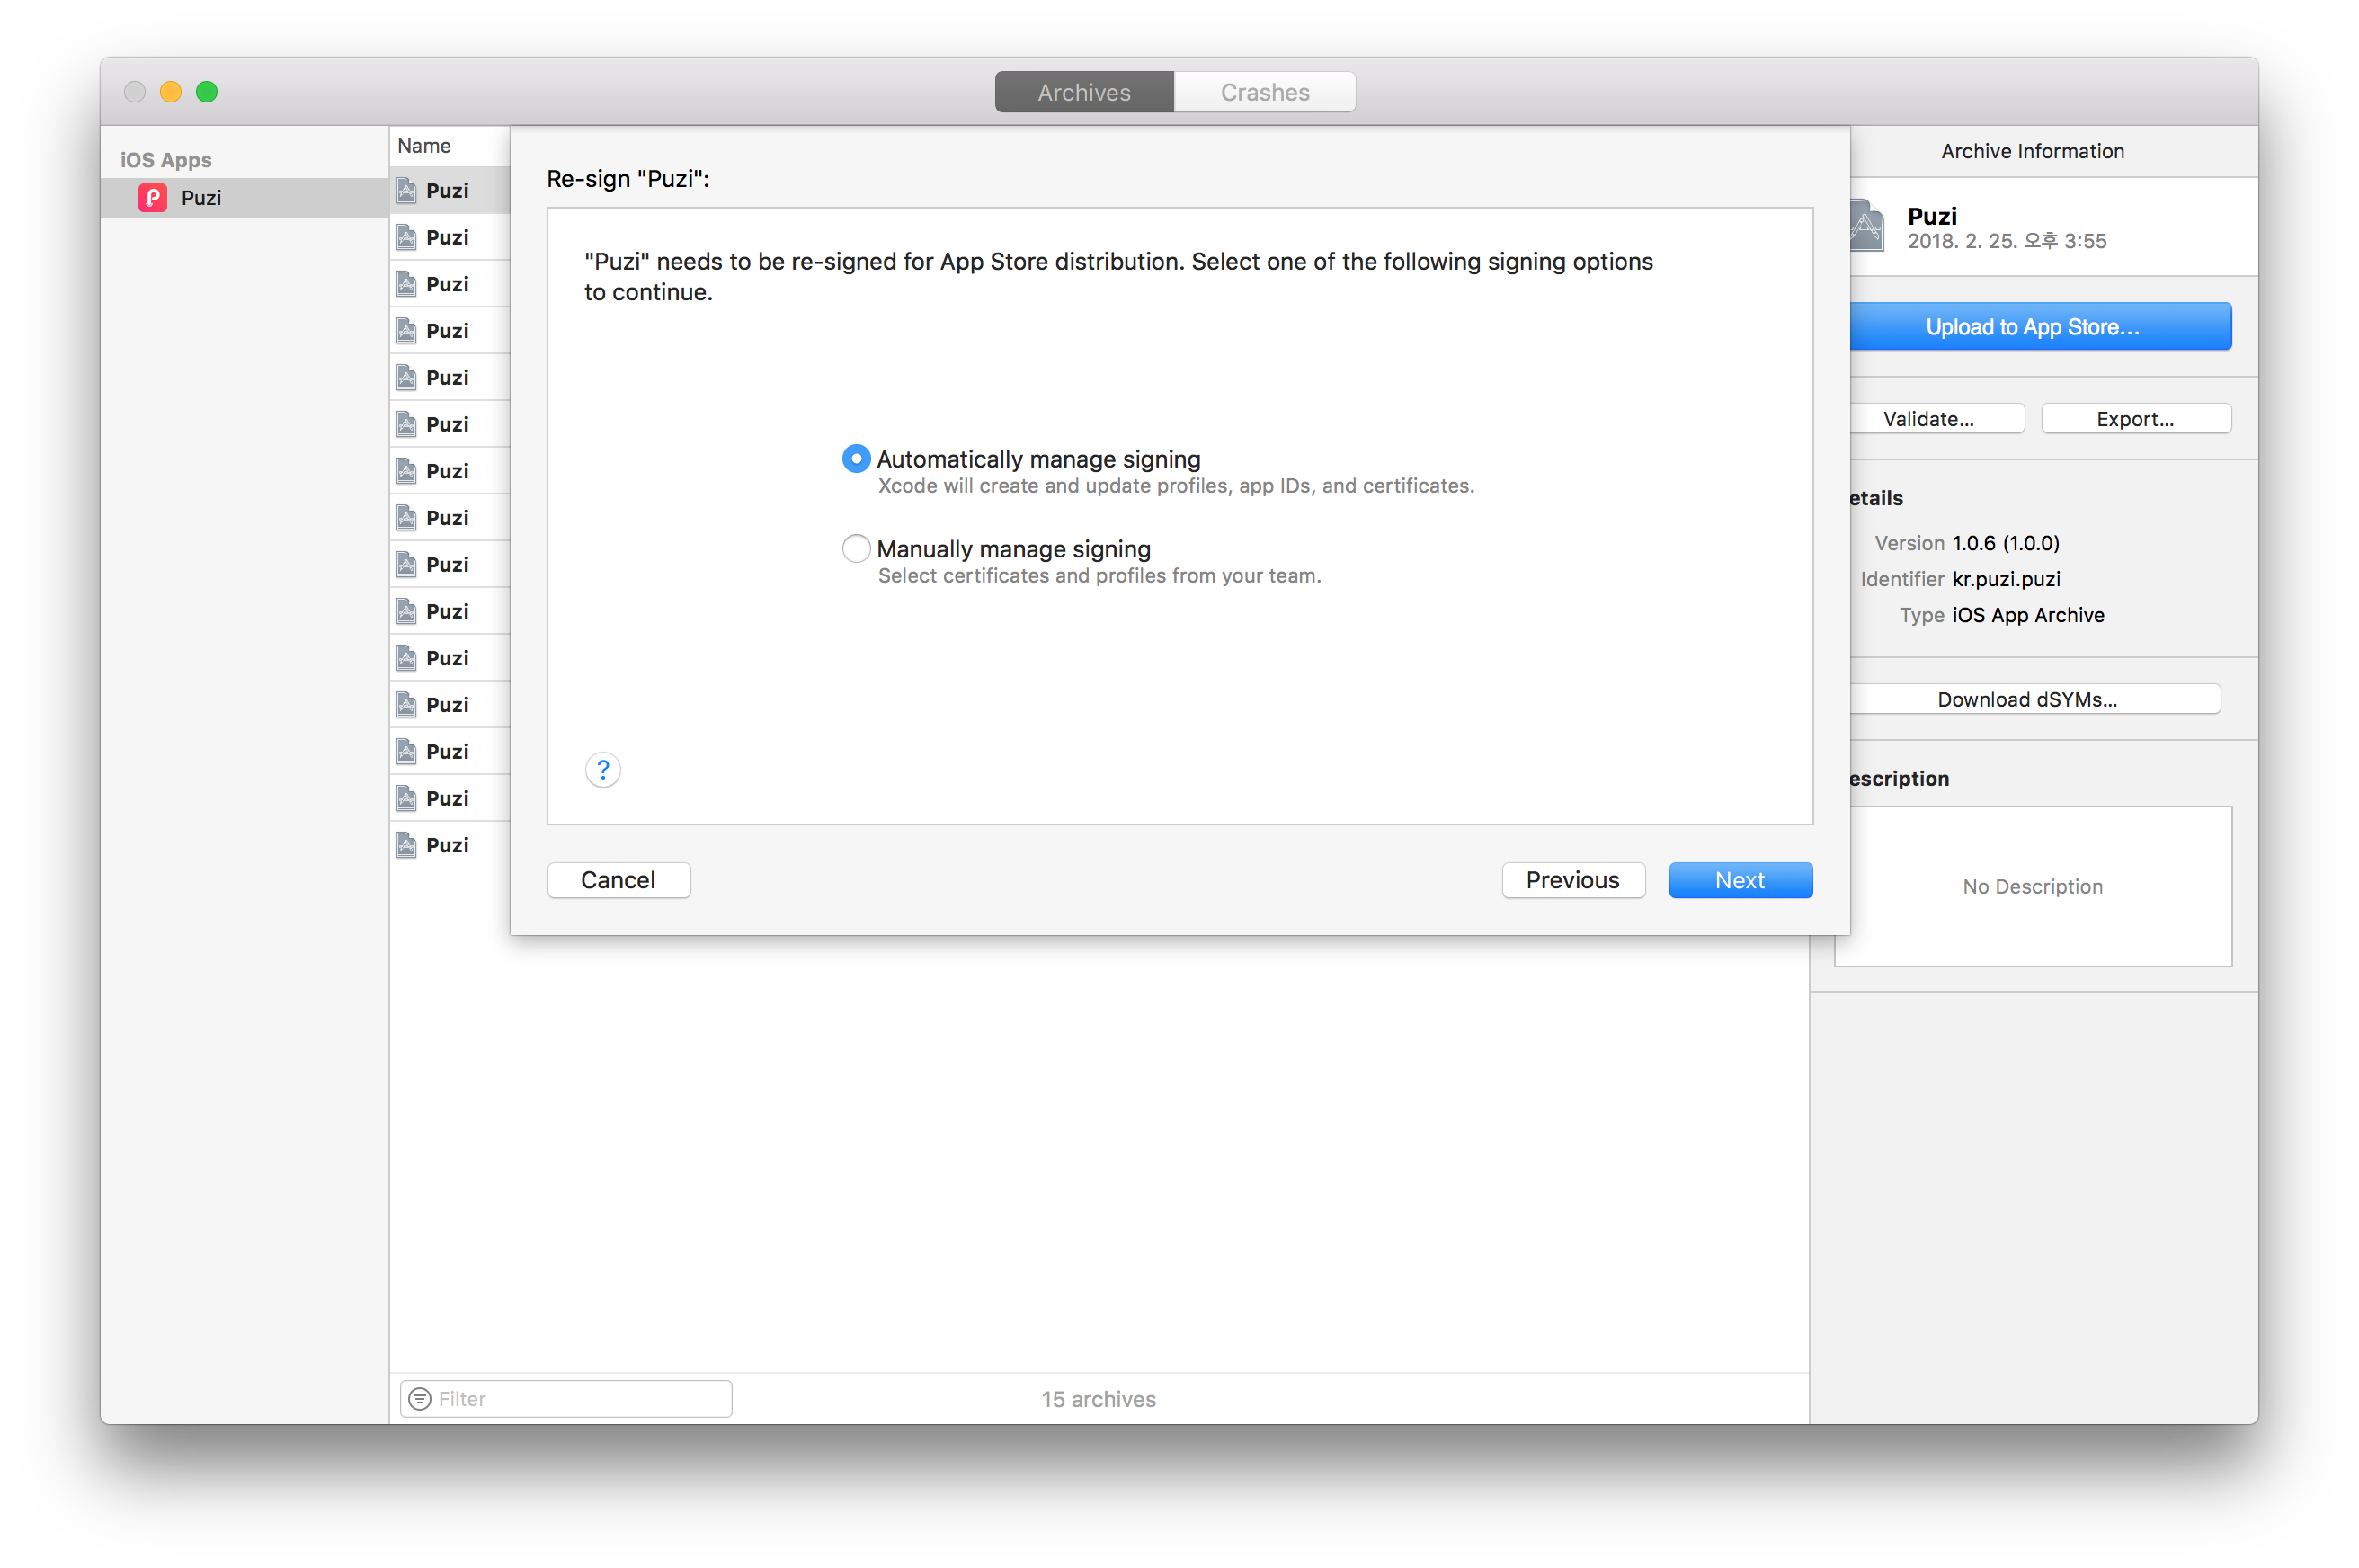Click "Select certificates and profiles" description
This screenshot has width=2359, height=1568.
1099,576
